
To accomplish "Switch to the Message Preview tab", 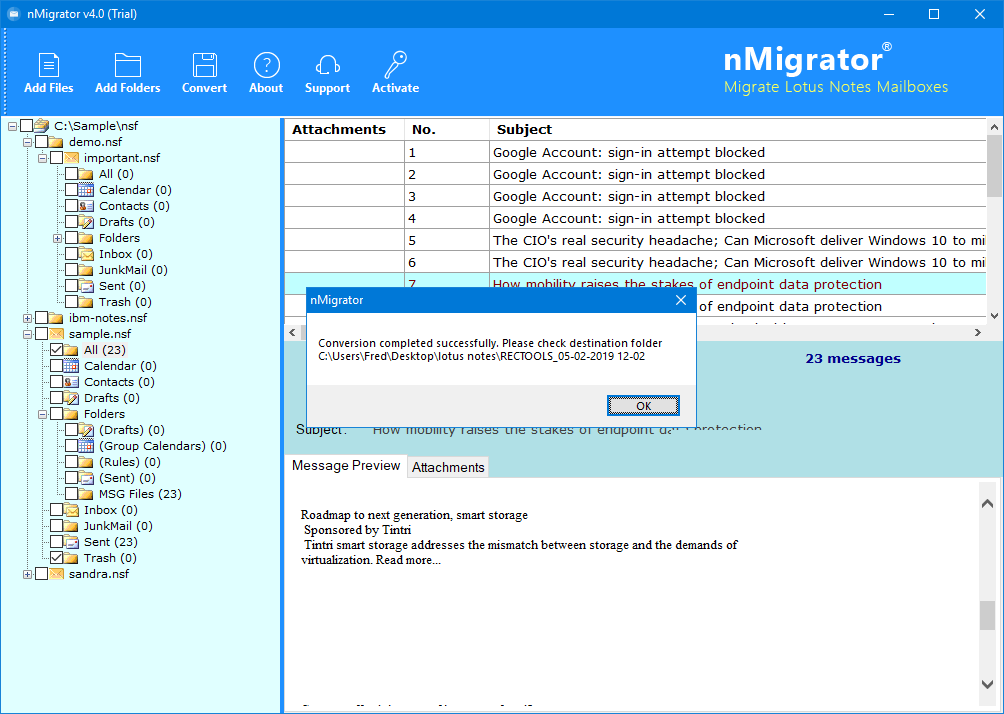I will (346, 466).
